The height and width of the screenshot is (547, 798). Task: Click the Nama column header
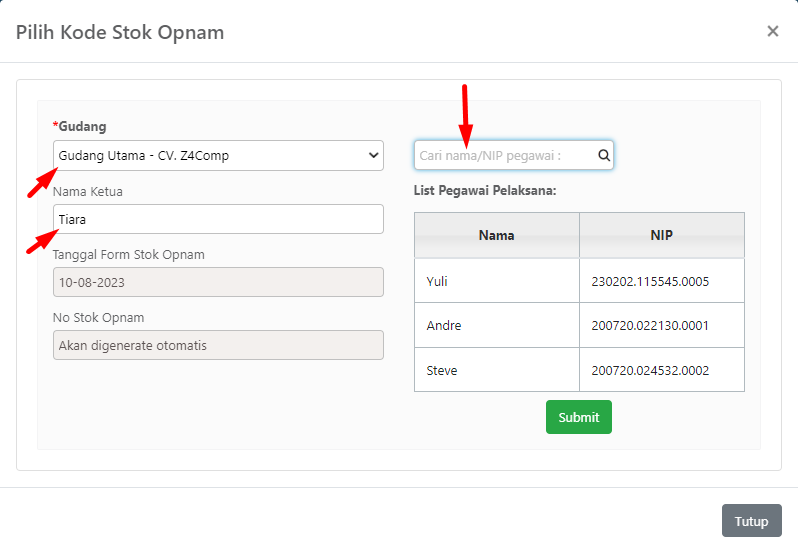tap(497, 235)
